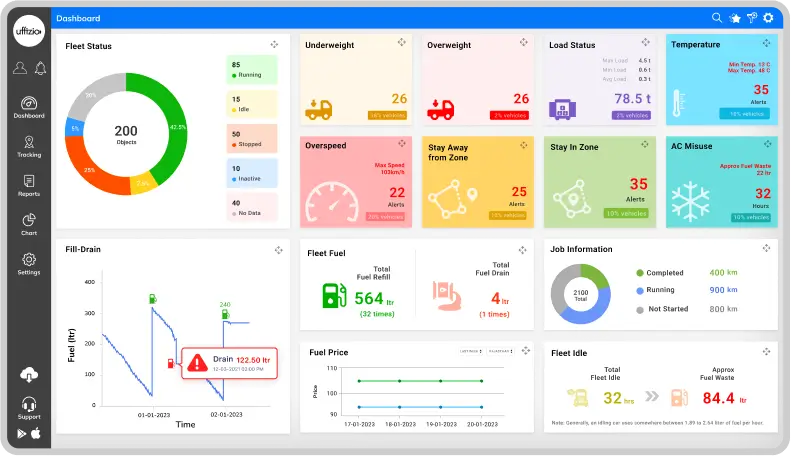This screenshot has height=456, width=791.
Task: Open the notifications bell icon
Action: 40,68
